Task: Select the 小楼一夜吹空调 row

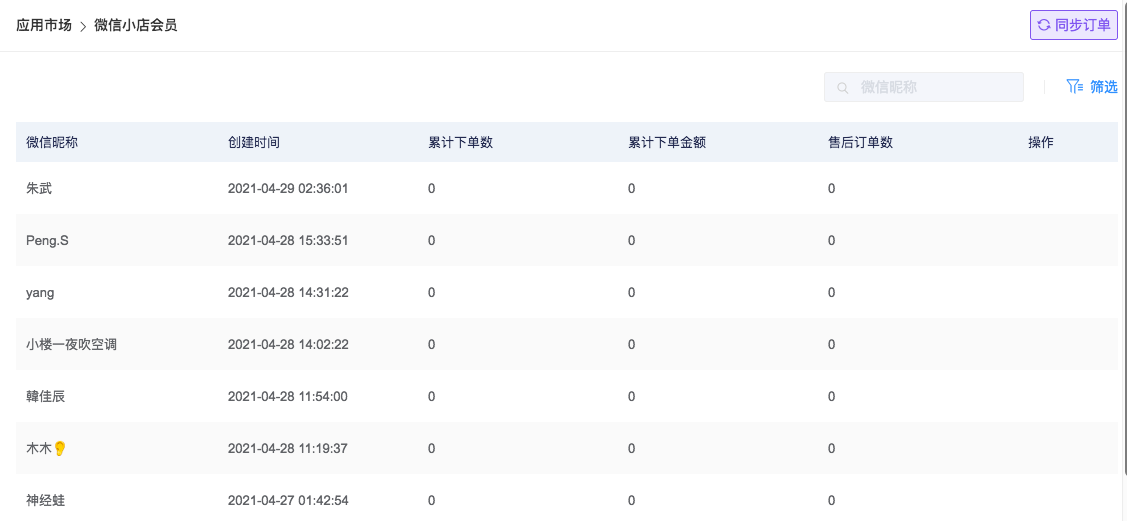Action: click(x=566, y=344)
